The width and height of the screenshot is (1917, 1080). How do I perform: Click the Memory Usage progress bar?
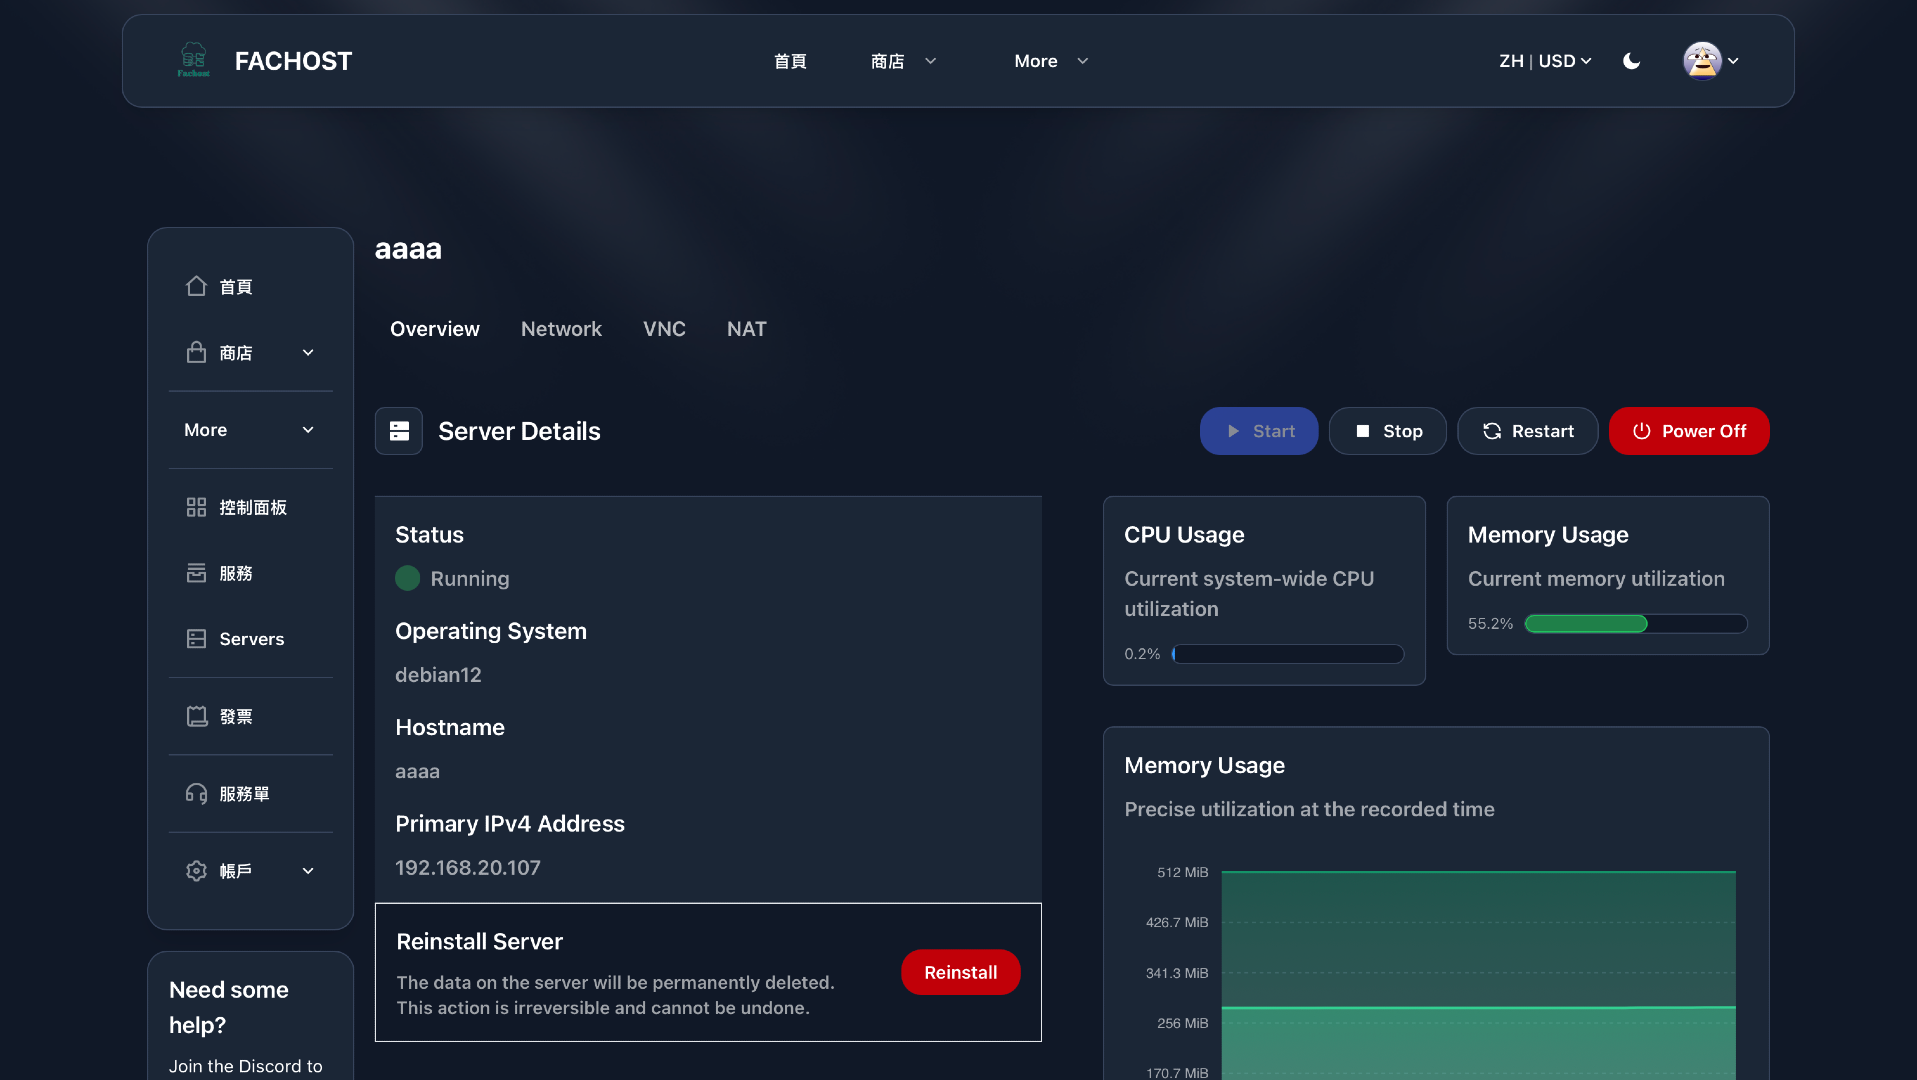1635,624
